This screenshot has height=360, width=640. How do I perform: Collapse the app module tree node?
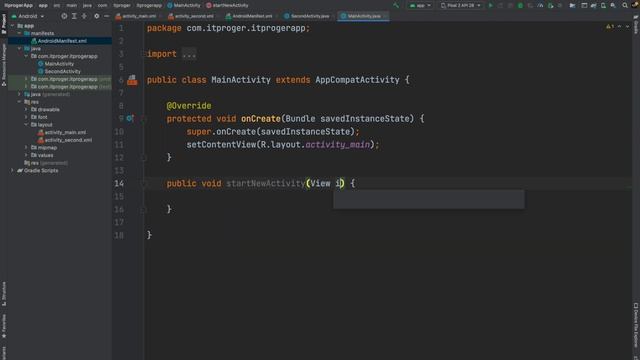click(12, 26)
